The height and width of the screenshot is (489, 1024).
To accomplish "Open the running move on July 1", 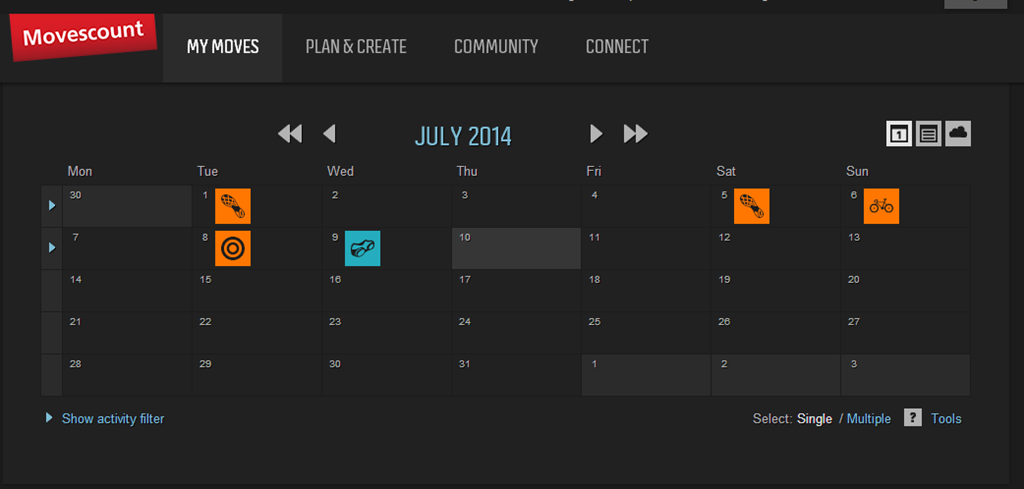I will [x=232, y=206].
